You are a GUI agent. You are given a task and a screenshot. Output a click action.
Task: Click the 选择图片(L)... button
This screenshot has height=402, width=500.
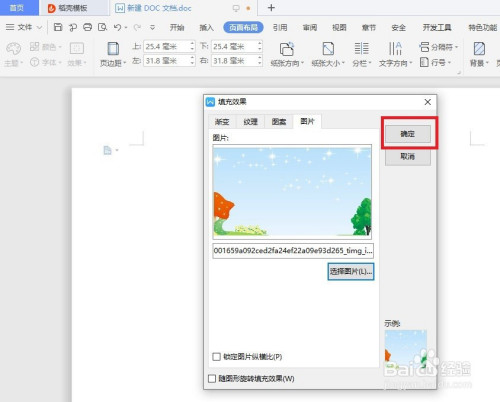pos(351,271)
